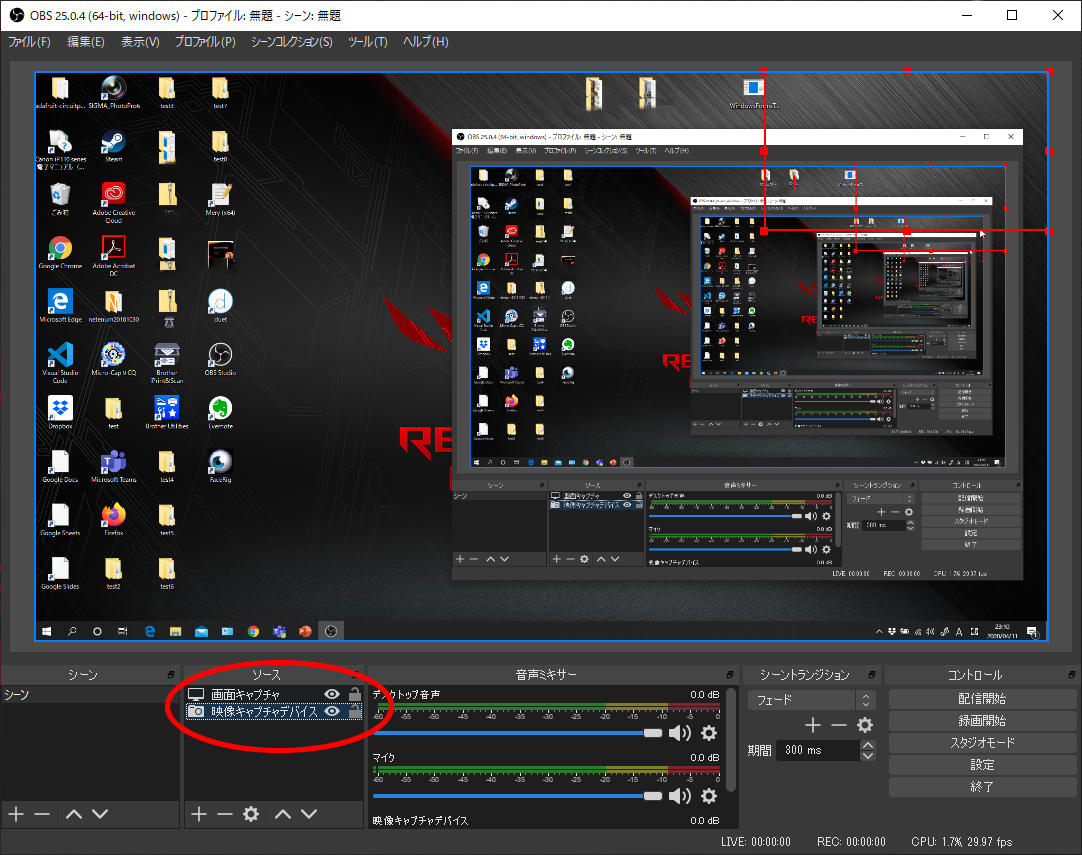Image resolution: width=1082 pixels, height=855 pixels.
Task: Click the Visual Studio Code desktop icon in the preview
Action: [x=60, y=362]
